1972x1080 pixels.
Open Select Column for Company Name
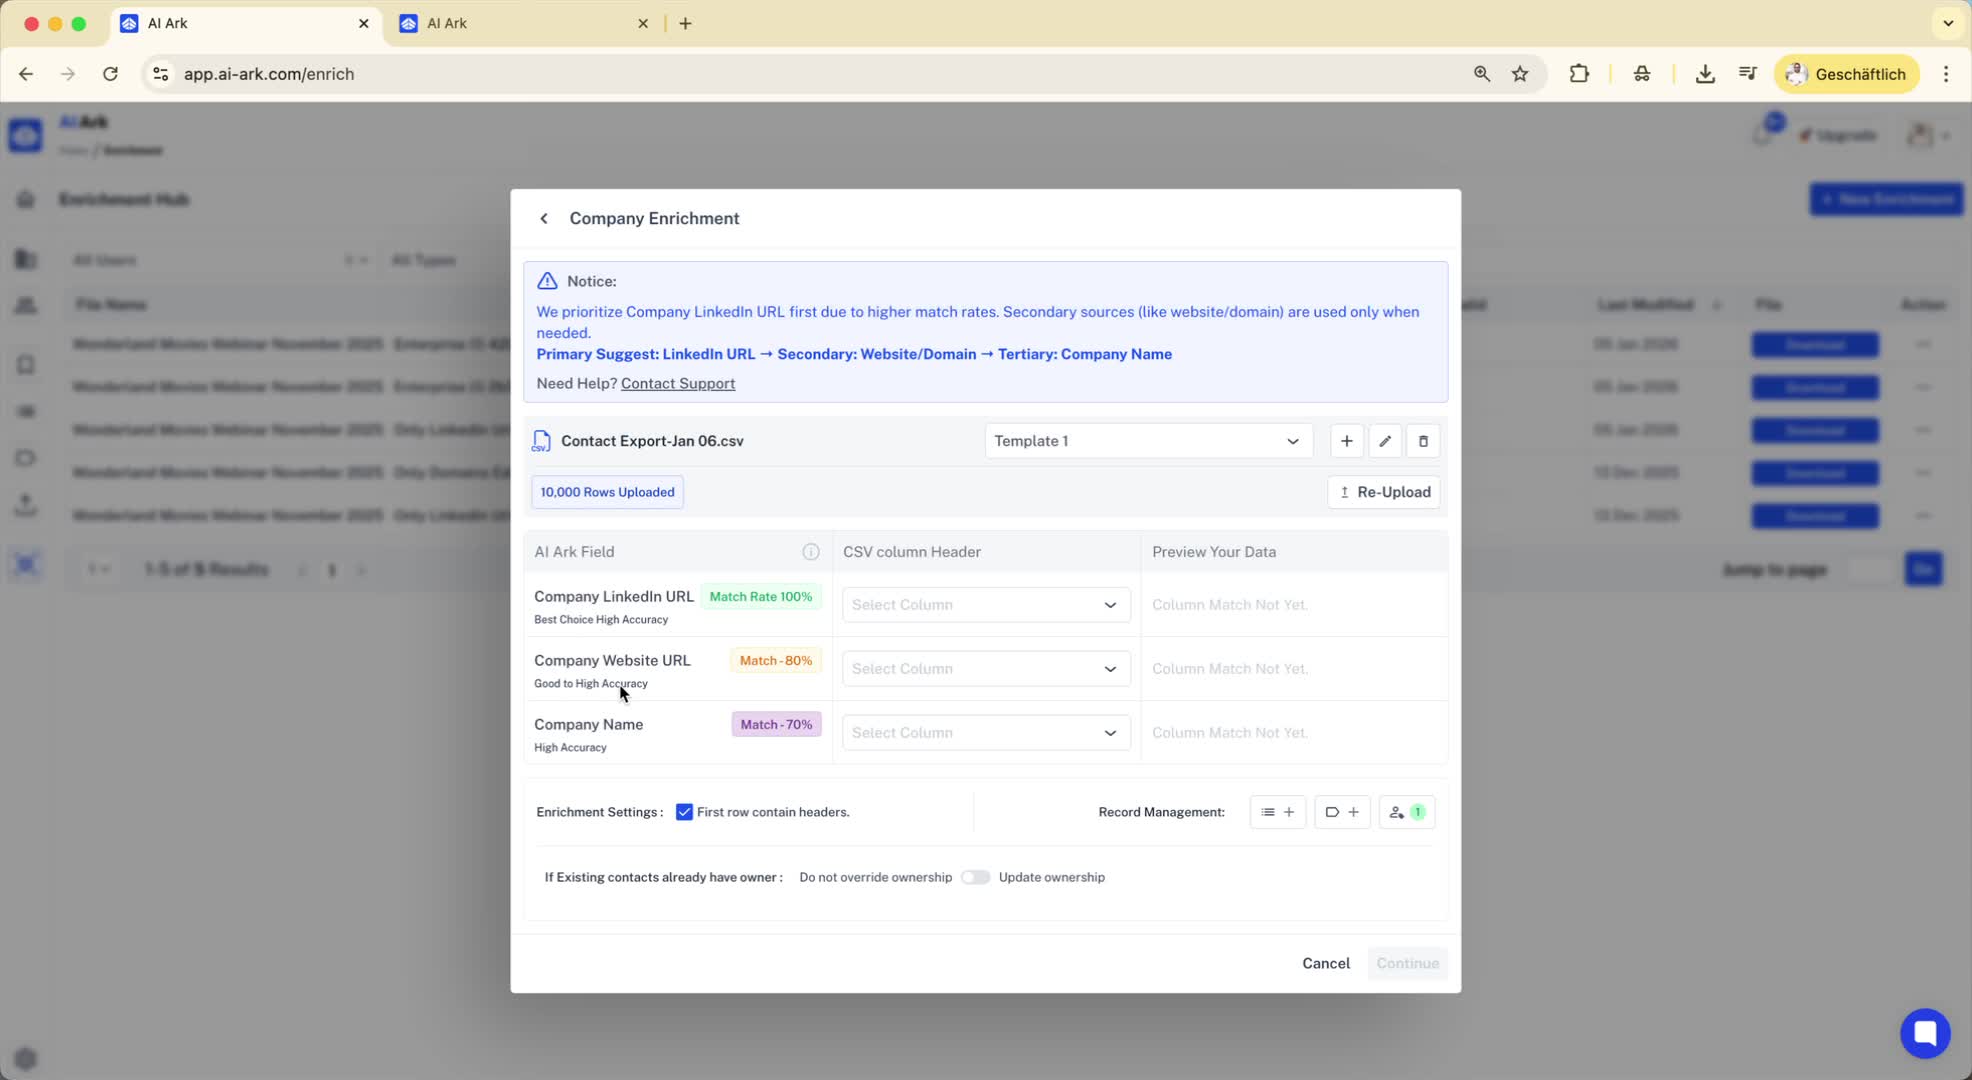point(985,733)
